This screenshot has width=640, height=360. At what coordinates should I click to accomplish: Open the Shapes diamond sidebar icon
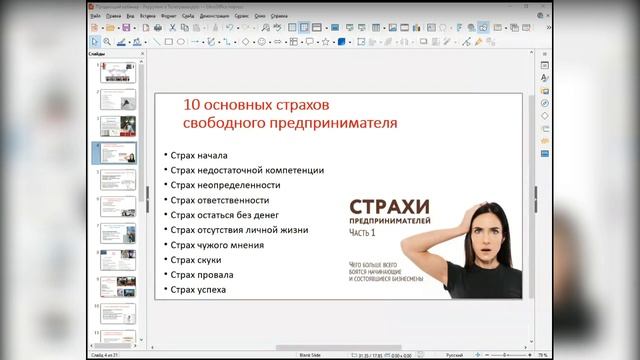544,116
